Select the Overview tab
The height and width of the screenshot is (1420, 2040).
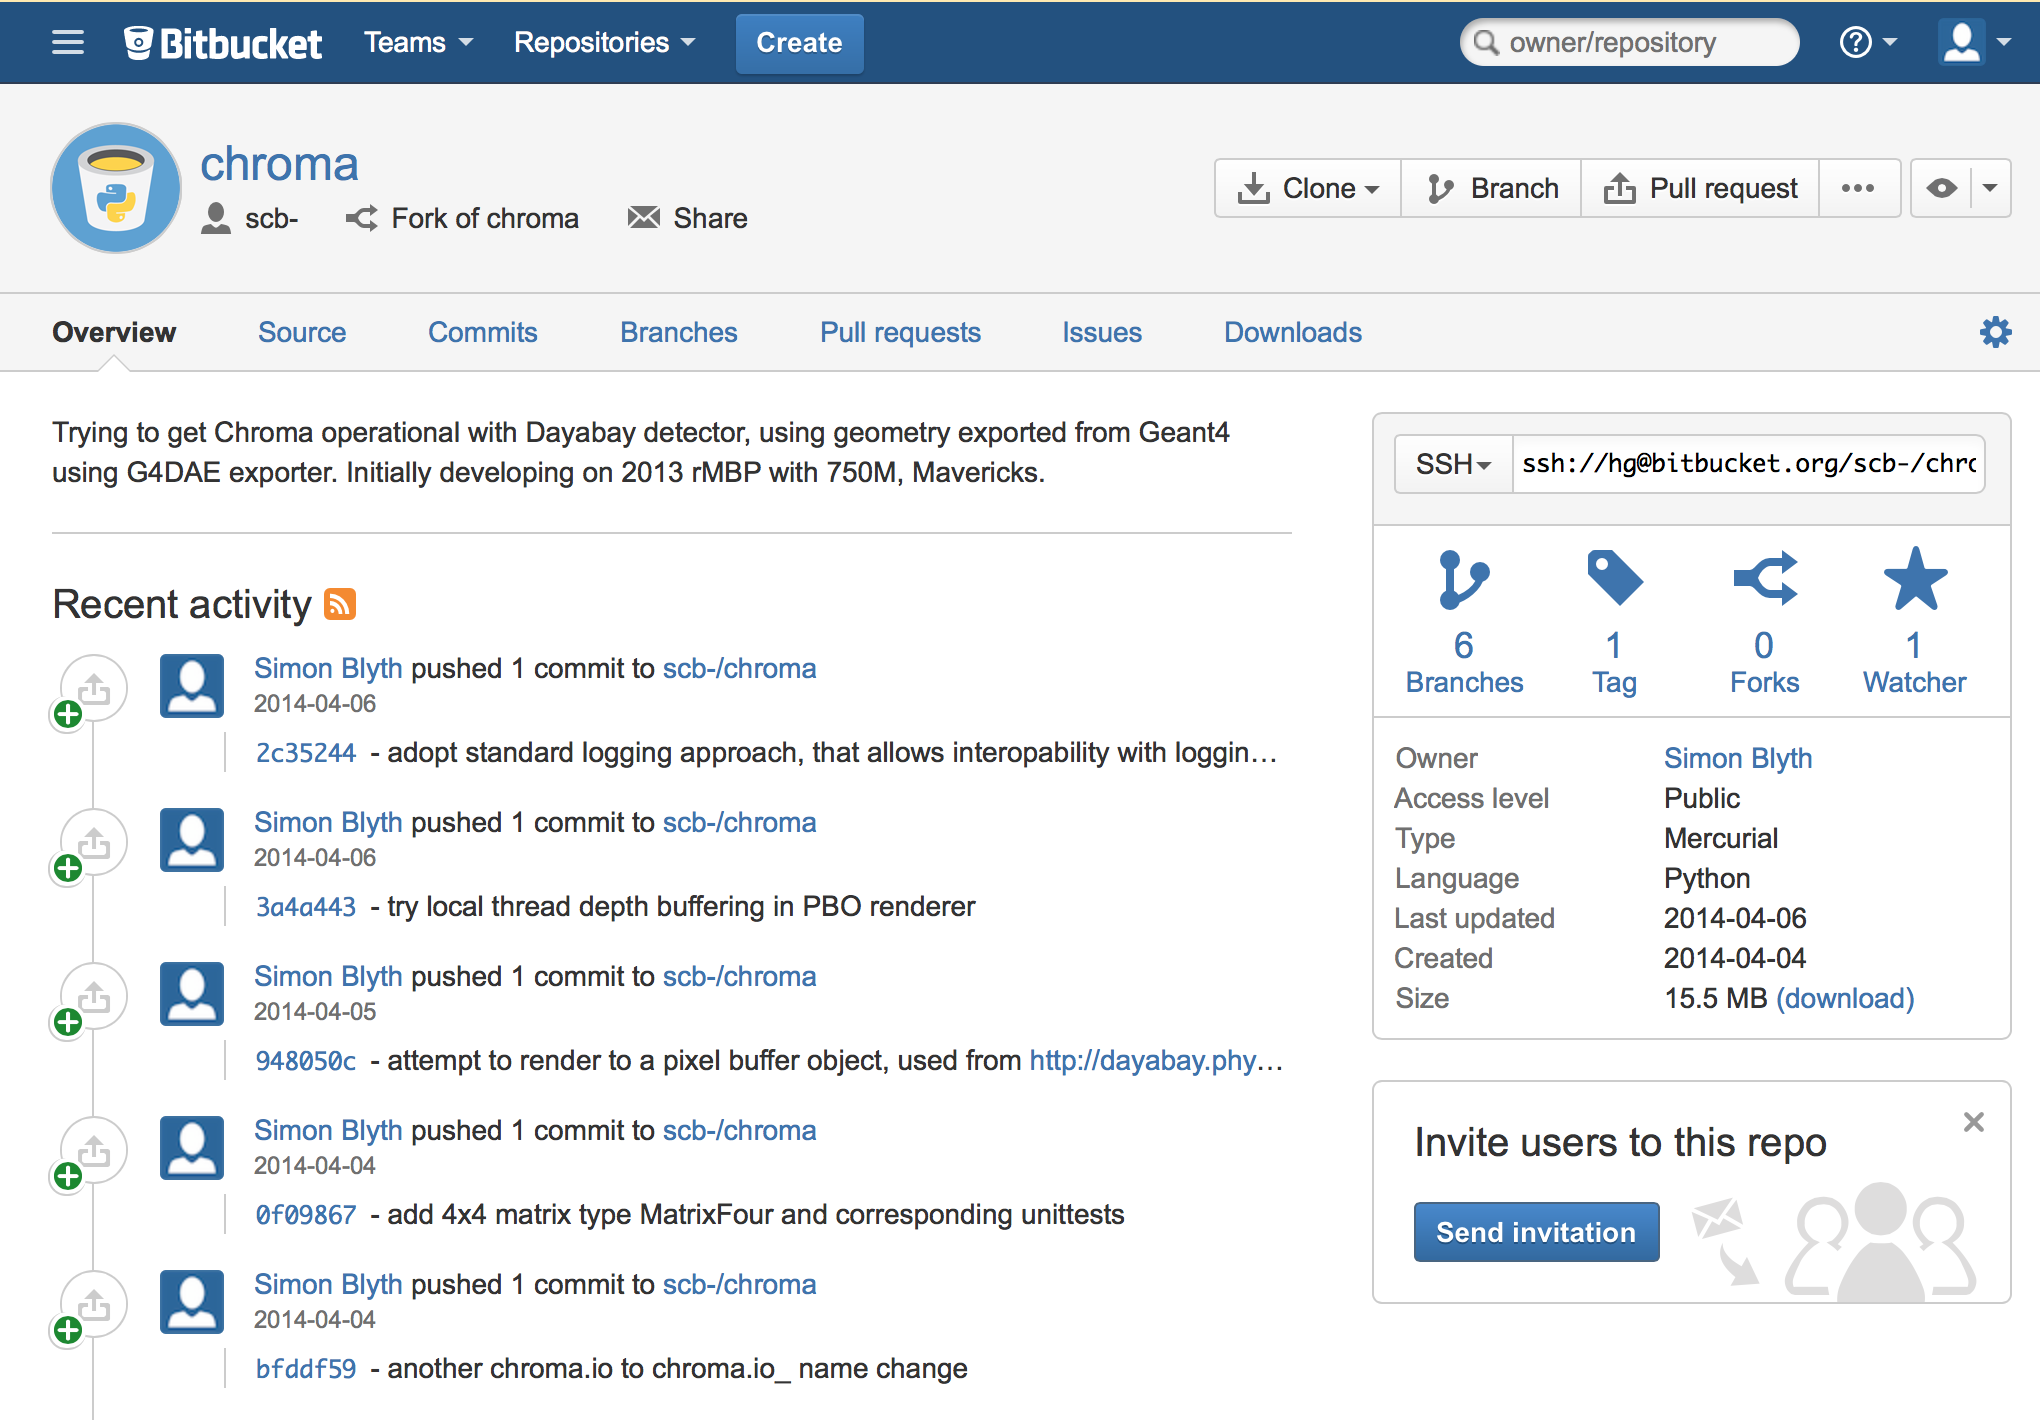point(114,332)
